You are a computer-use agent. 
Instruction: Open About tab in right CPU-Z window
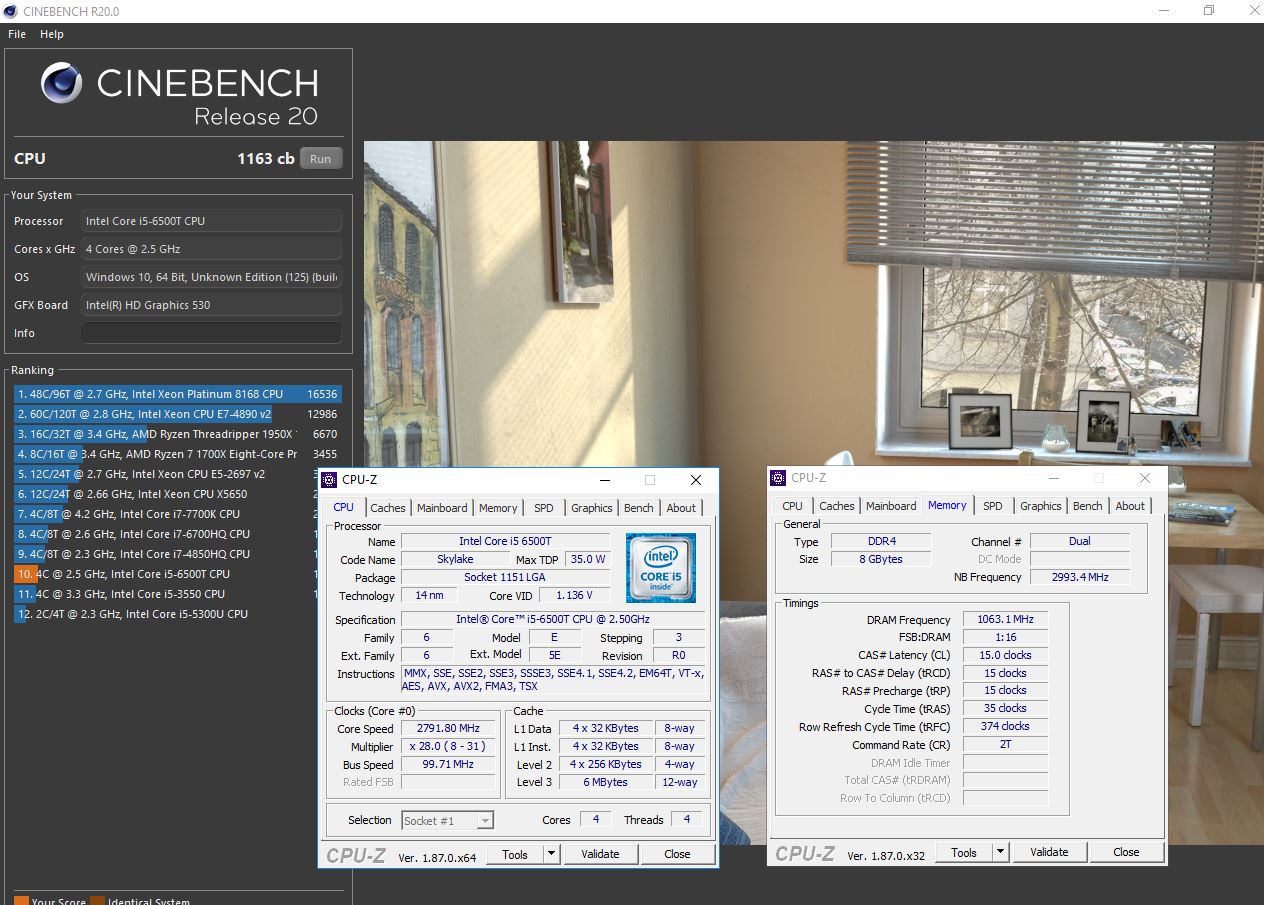point(1130,506)
